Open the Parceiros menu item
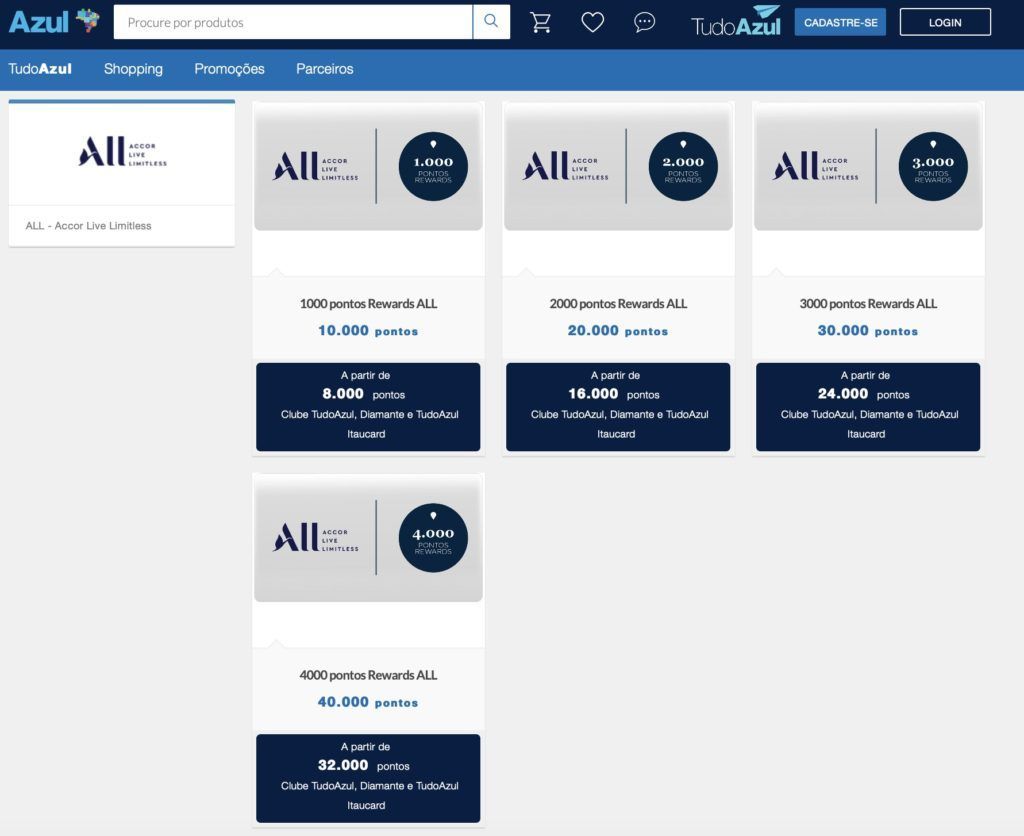The image size is (1024, 836). (325, 69)
